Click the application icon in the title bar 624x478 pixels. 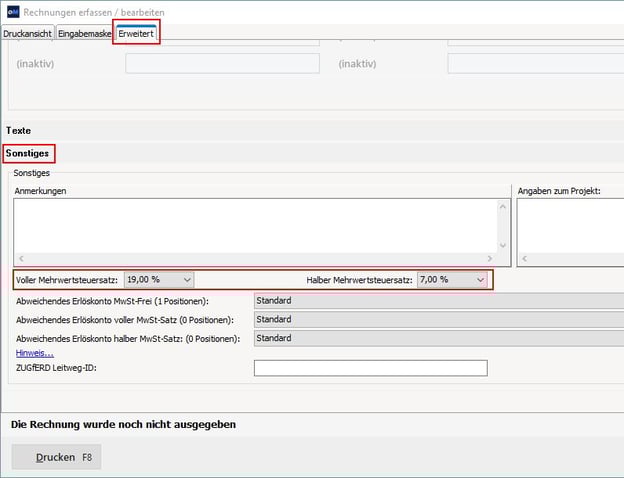pyautogui.click(x=12, y=11)
